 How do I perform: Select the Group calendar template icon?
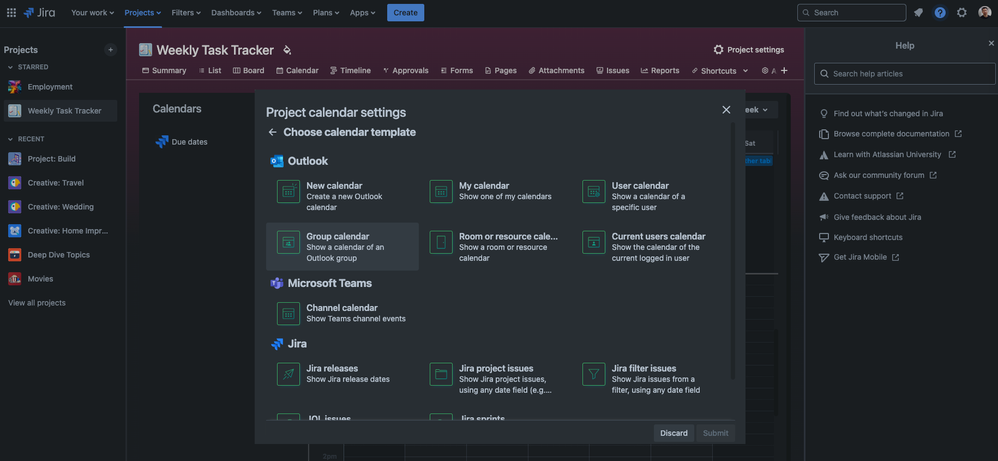point(288,242)
